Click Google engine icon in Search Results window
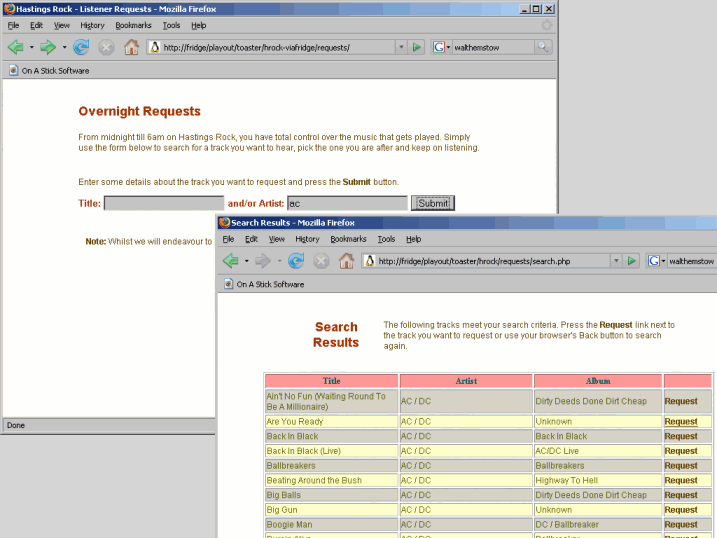717x538 pixels. pyautogui.click(x=653, y=261)
